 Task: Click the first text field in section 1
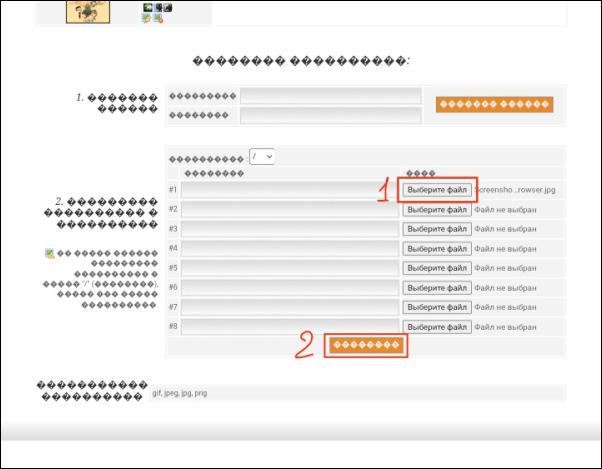tap(330, 96)
